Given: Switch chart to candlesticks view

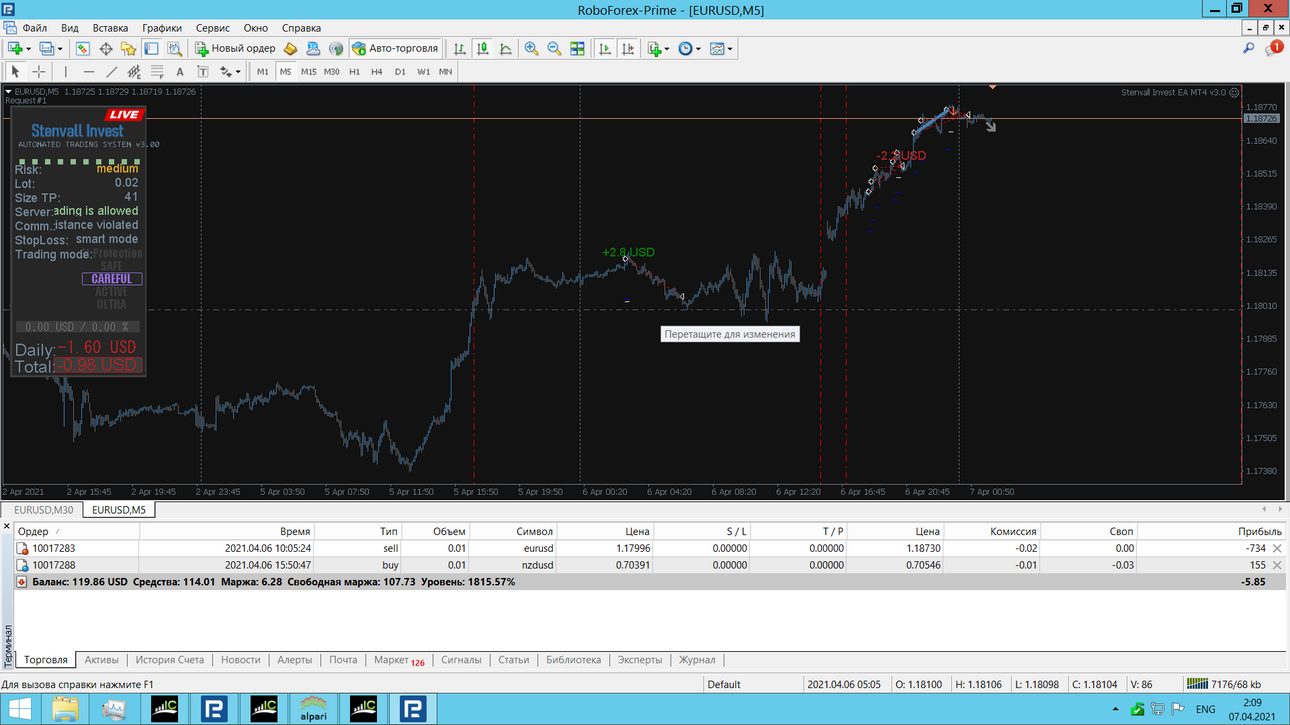Looking at the screenshot, I should click(x=483, y=48).
